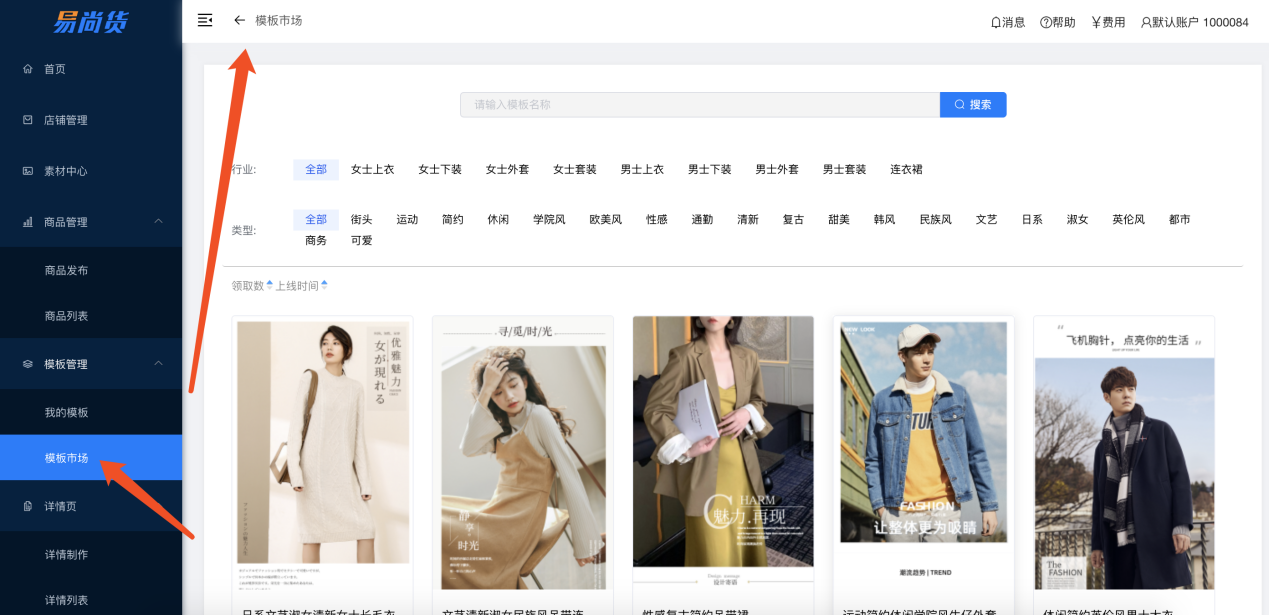Screen dimensions: 1269x615
Task: Choose the 复古 style type
Action: tap(793, 220)
